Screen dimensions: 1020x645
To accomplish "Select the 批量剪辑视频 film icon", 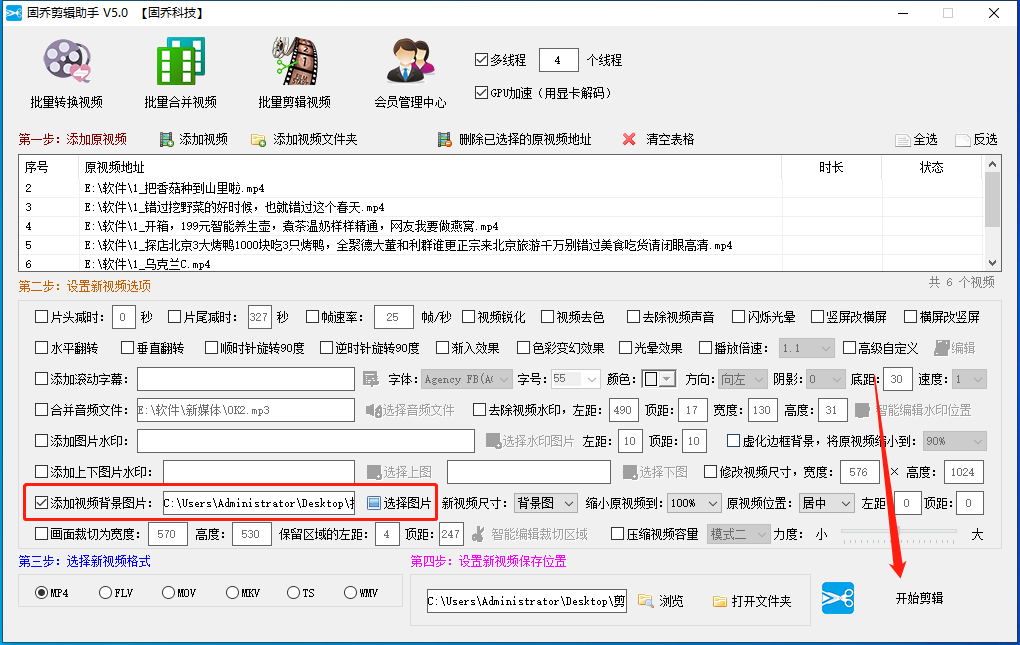I will click(x=294, y=62).
